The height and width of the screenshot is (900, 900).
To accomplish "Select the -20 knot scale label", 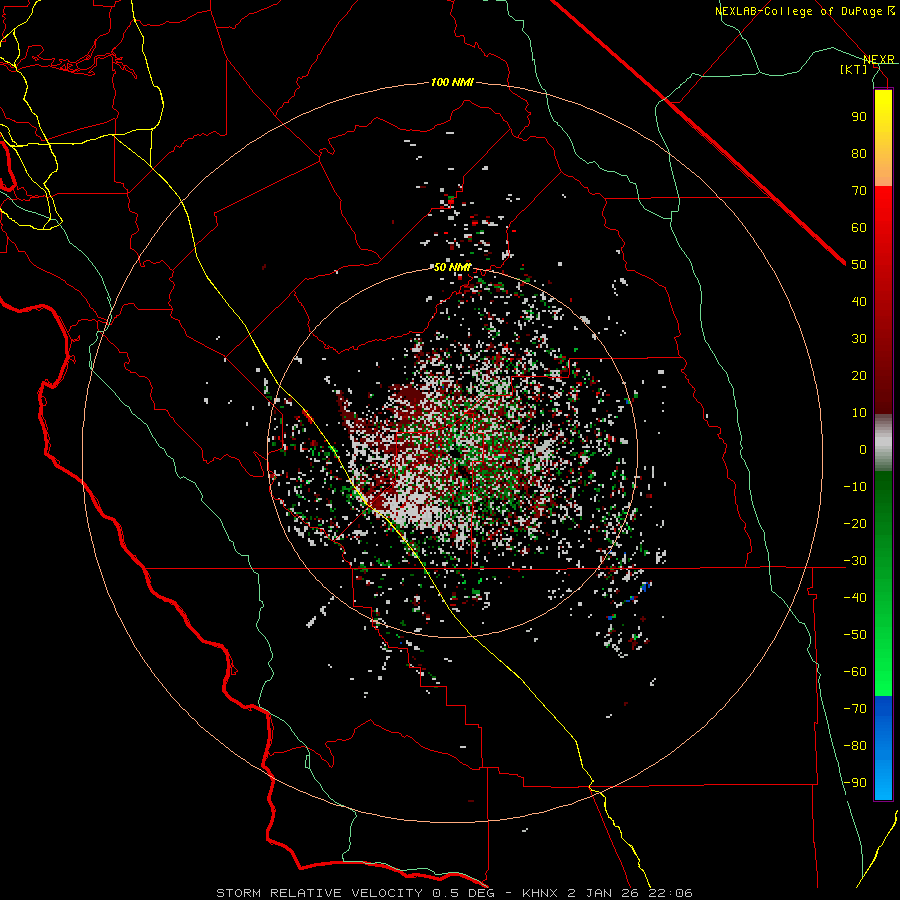I will coord(855,523).
